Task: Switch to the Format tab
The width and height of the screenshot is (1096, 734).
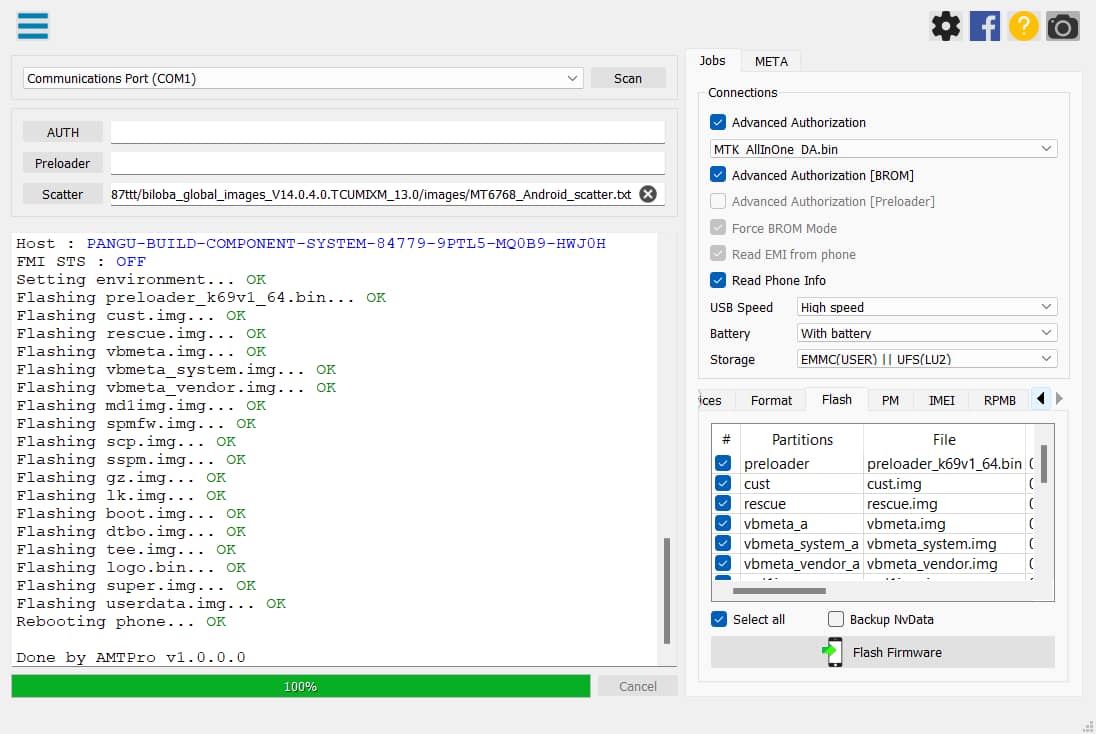Action: pyautogui.click(x=771, y=401)
